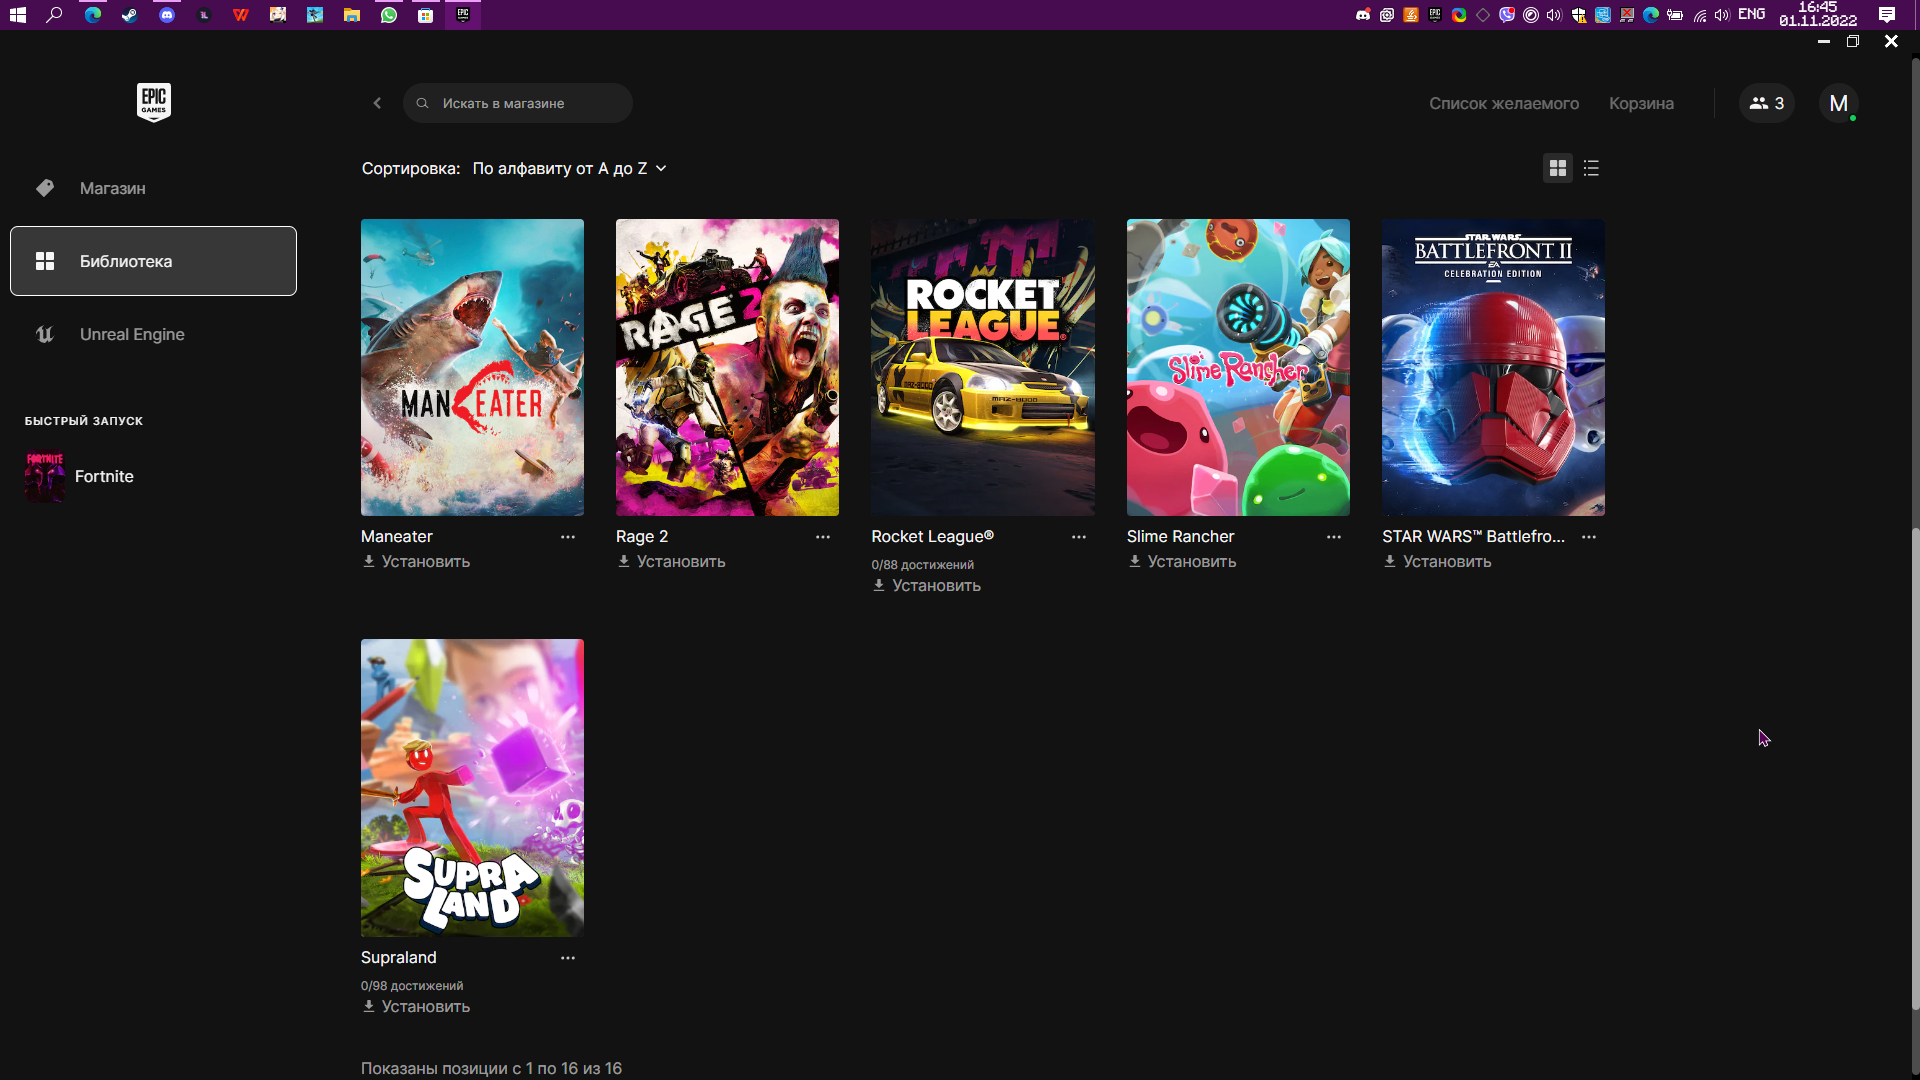Open Windows notification center

(1887, 14)
